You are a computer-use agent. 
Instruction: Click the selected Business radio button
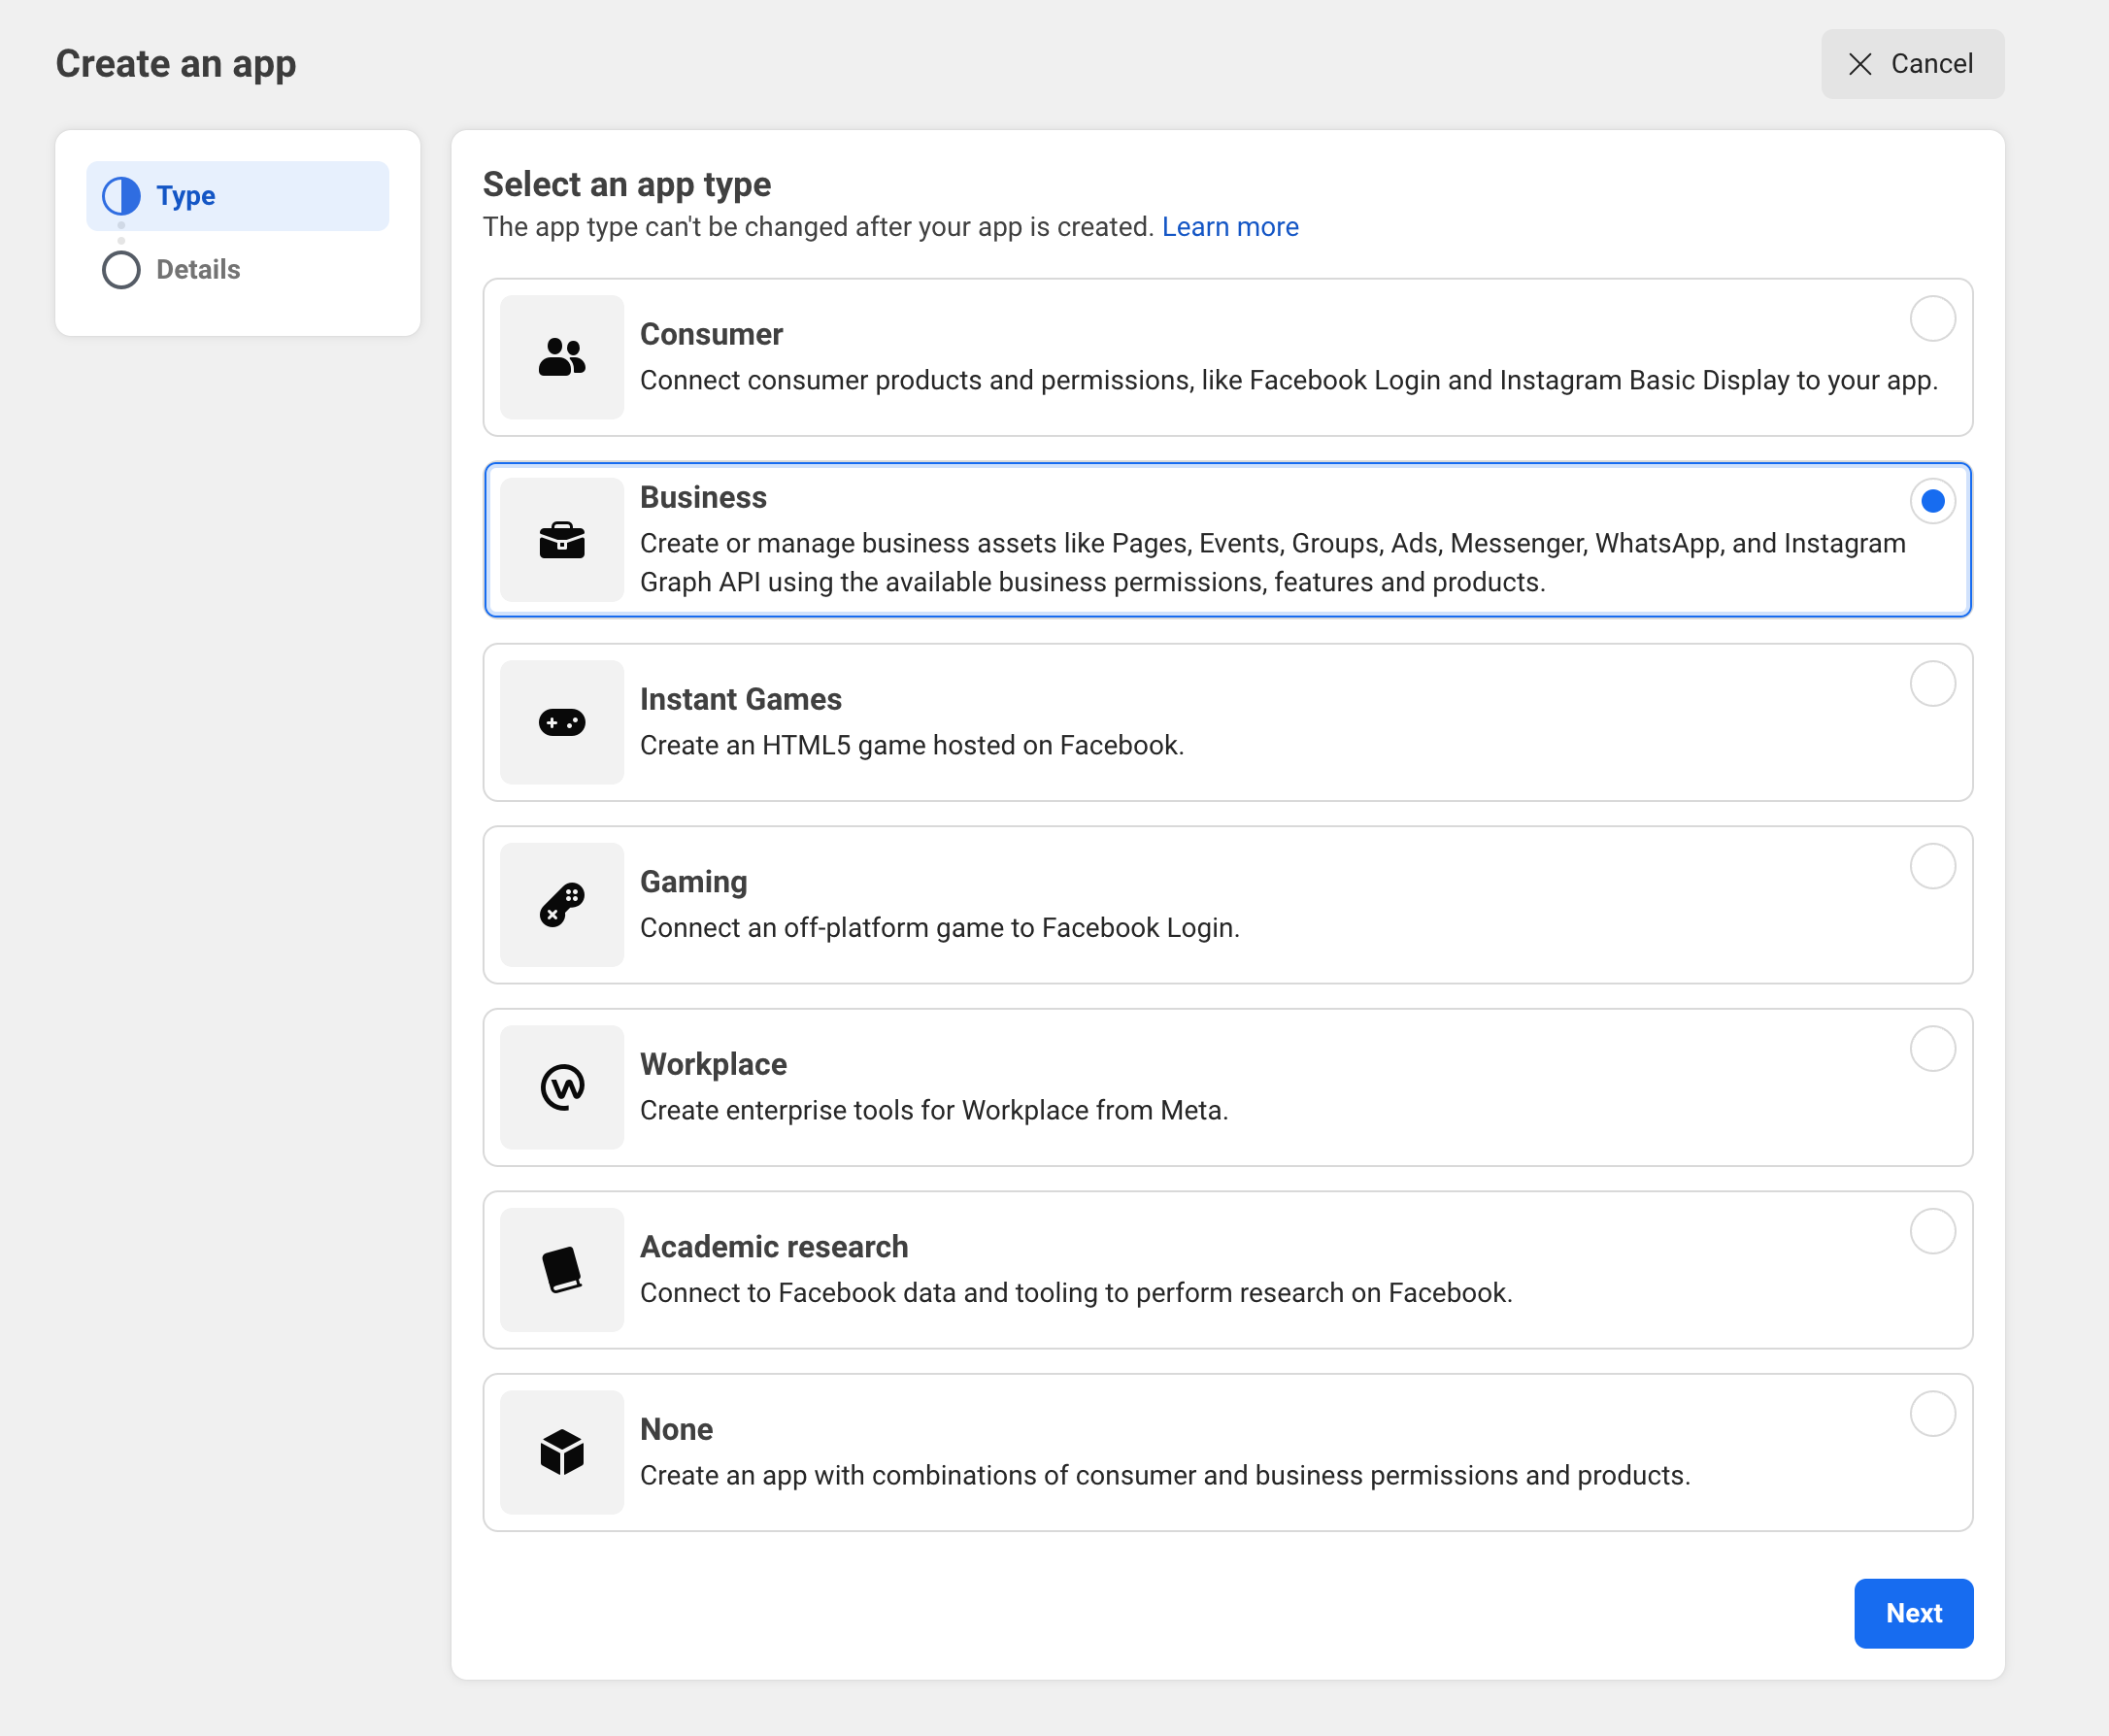pos(1932,501)
